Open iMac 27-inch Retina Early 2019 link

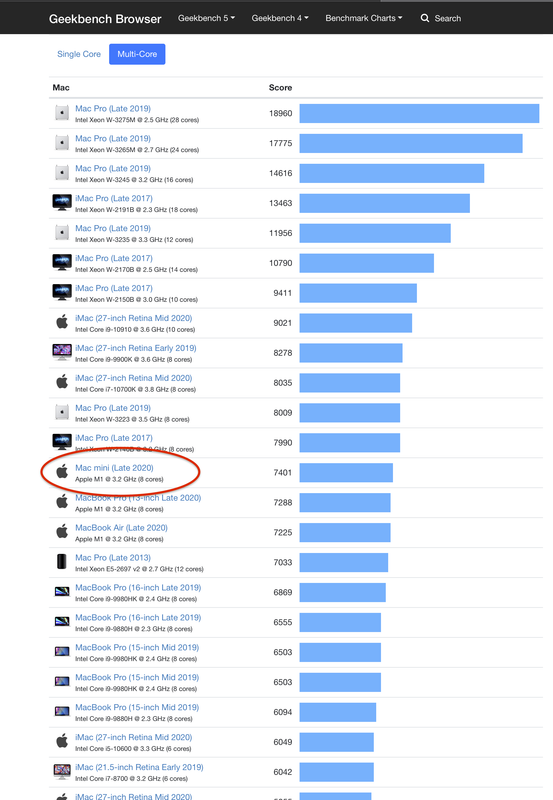[x=136, y=348]
